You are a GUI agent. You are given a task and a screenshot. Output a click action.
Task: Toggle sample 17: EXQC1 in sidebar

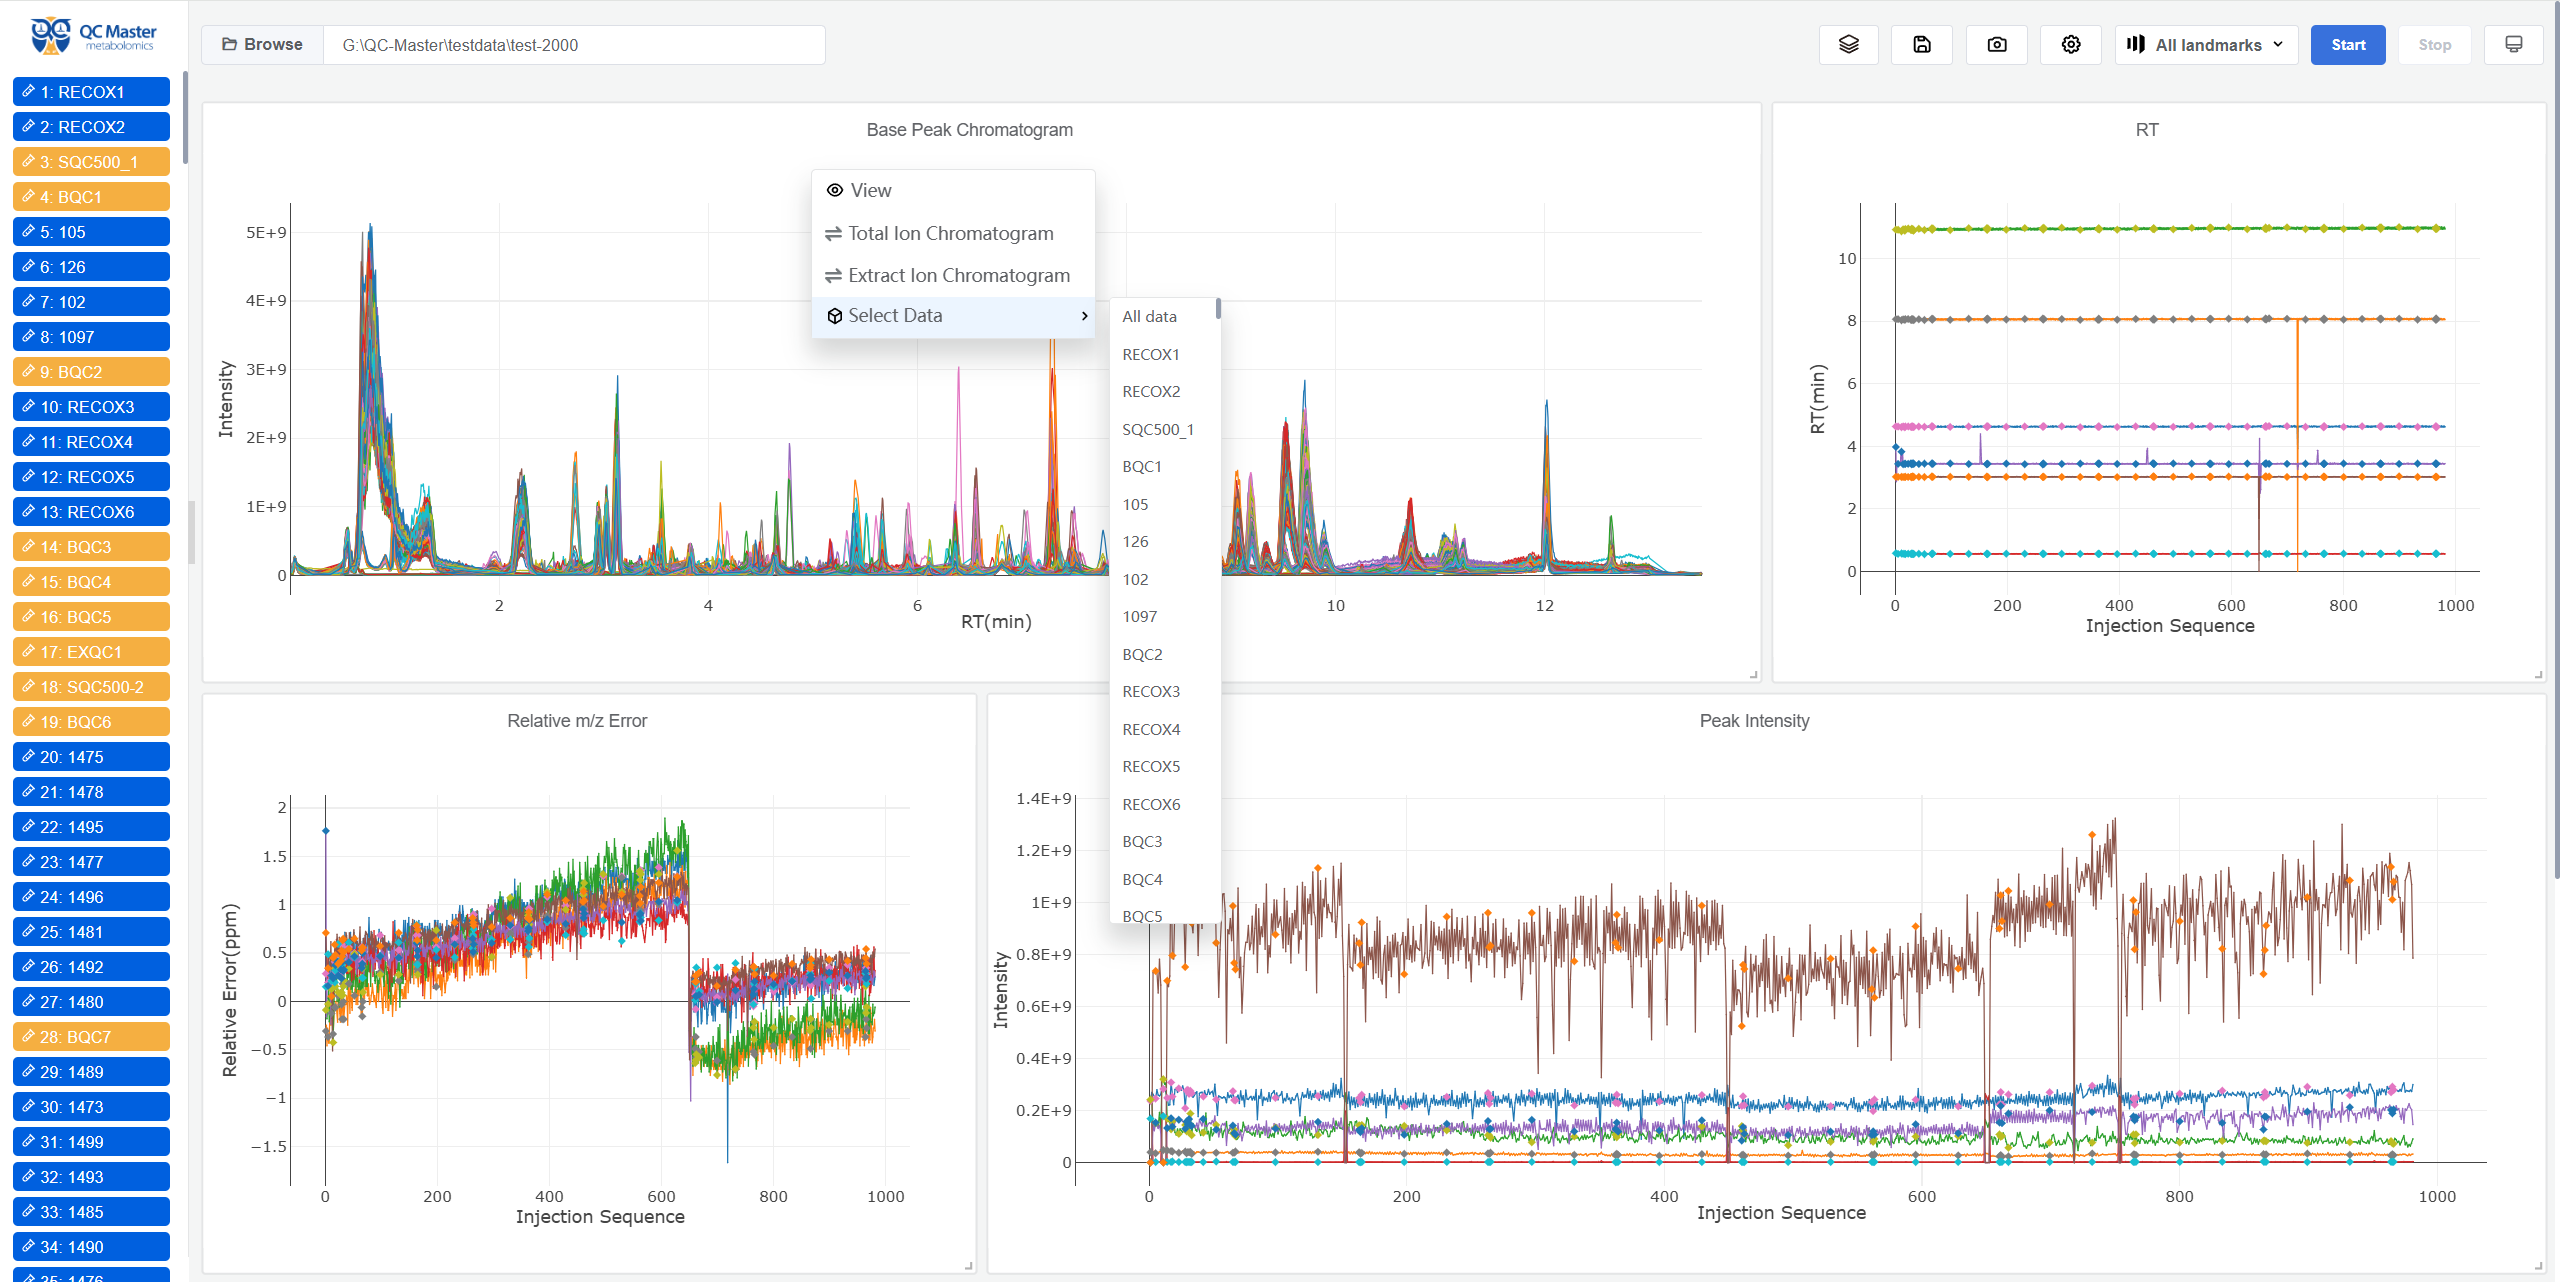coord(91,652)
